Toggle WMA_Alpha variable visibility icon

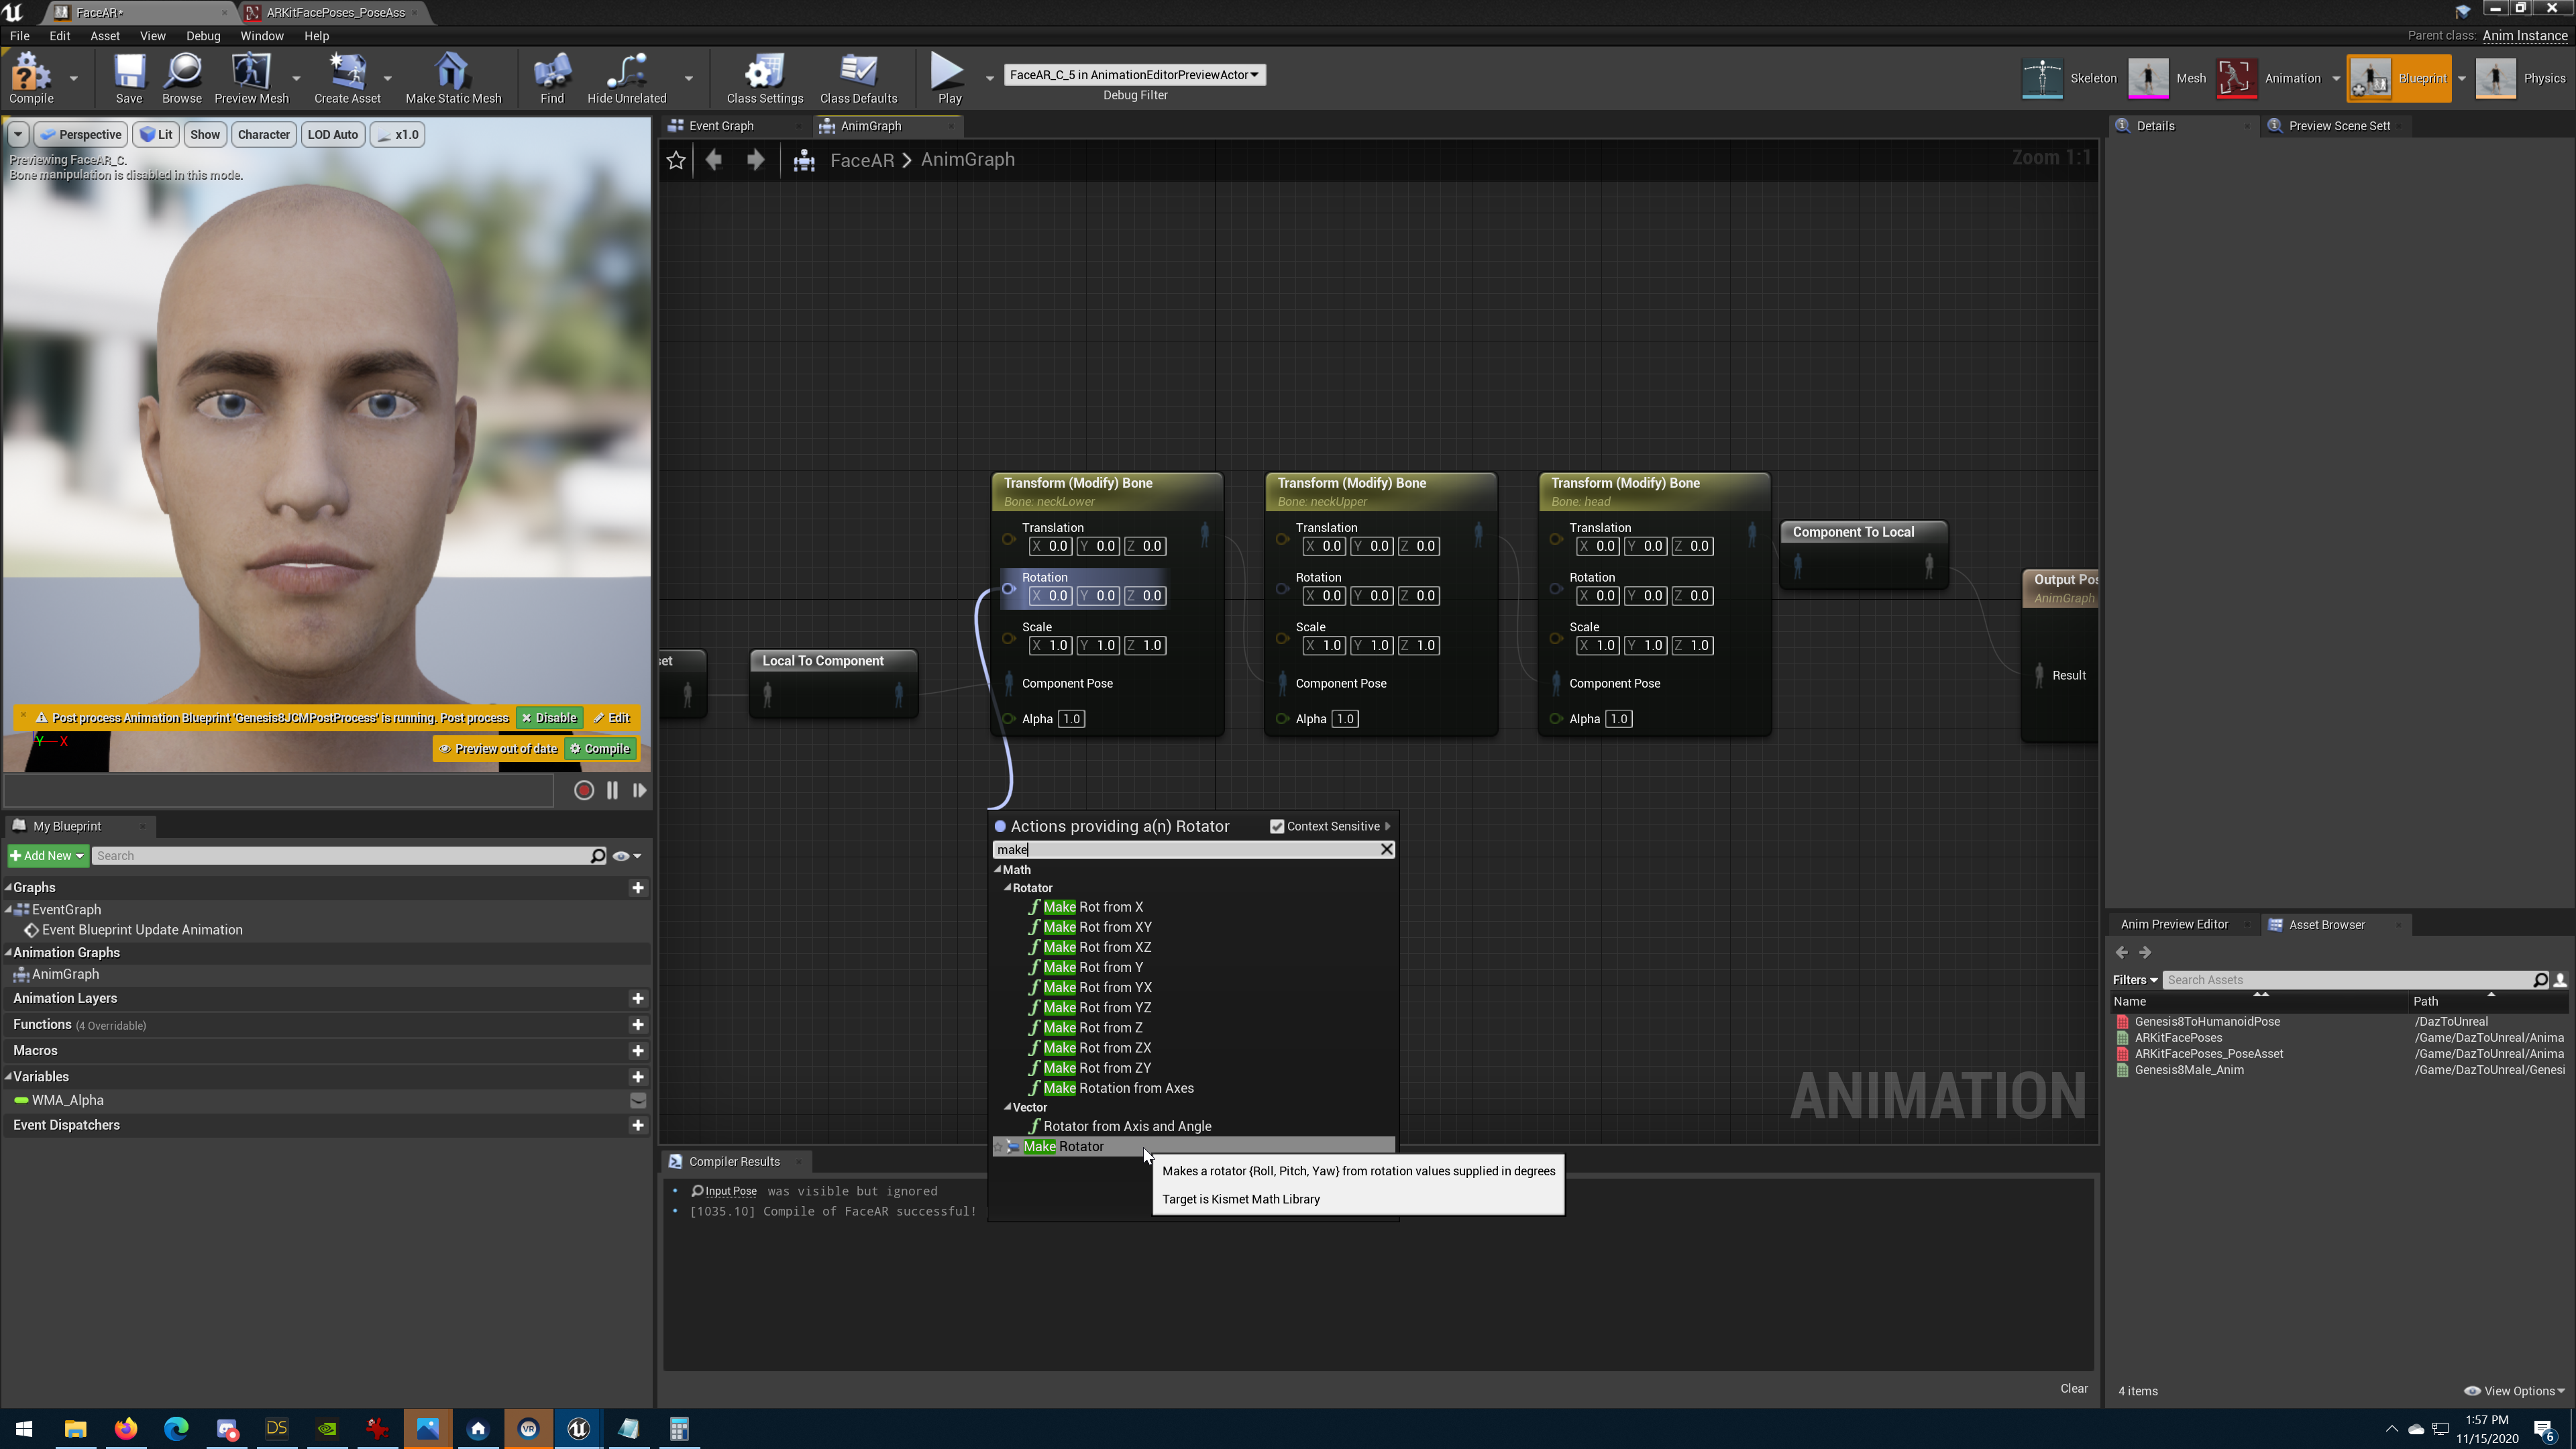[x=637, y=1100]
